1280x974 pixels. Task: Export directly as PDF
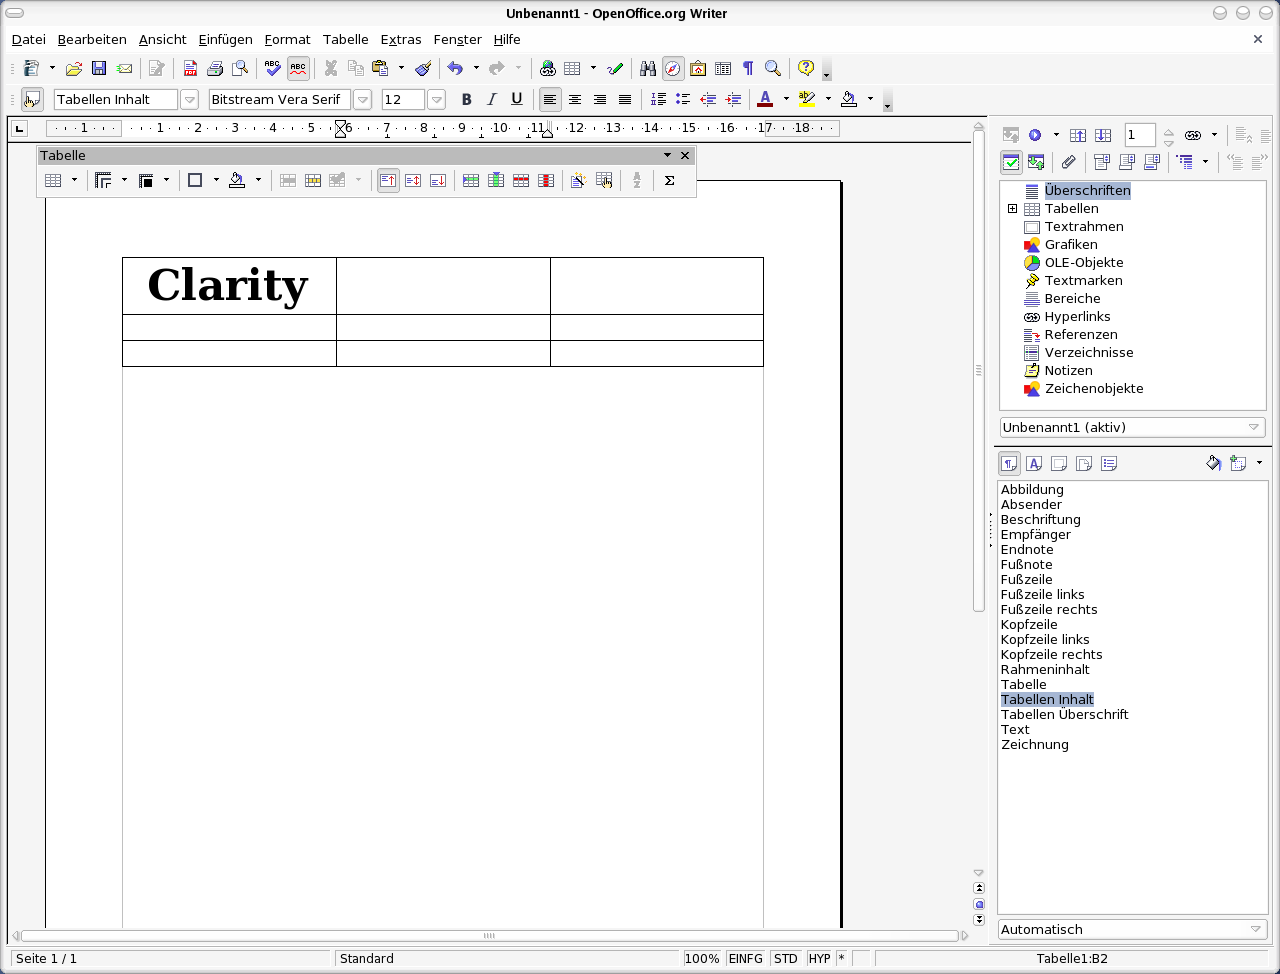point(190,69)
